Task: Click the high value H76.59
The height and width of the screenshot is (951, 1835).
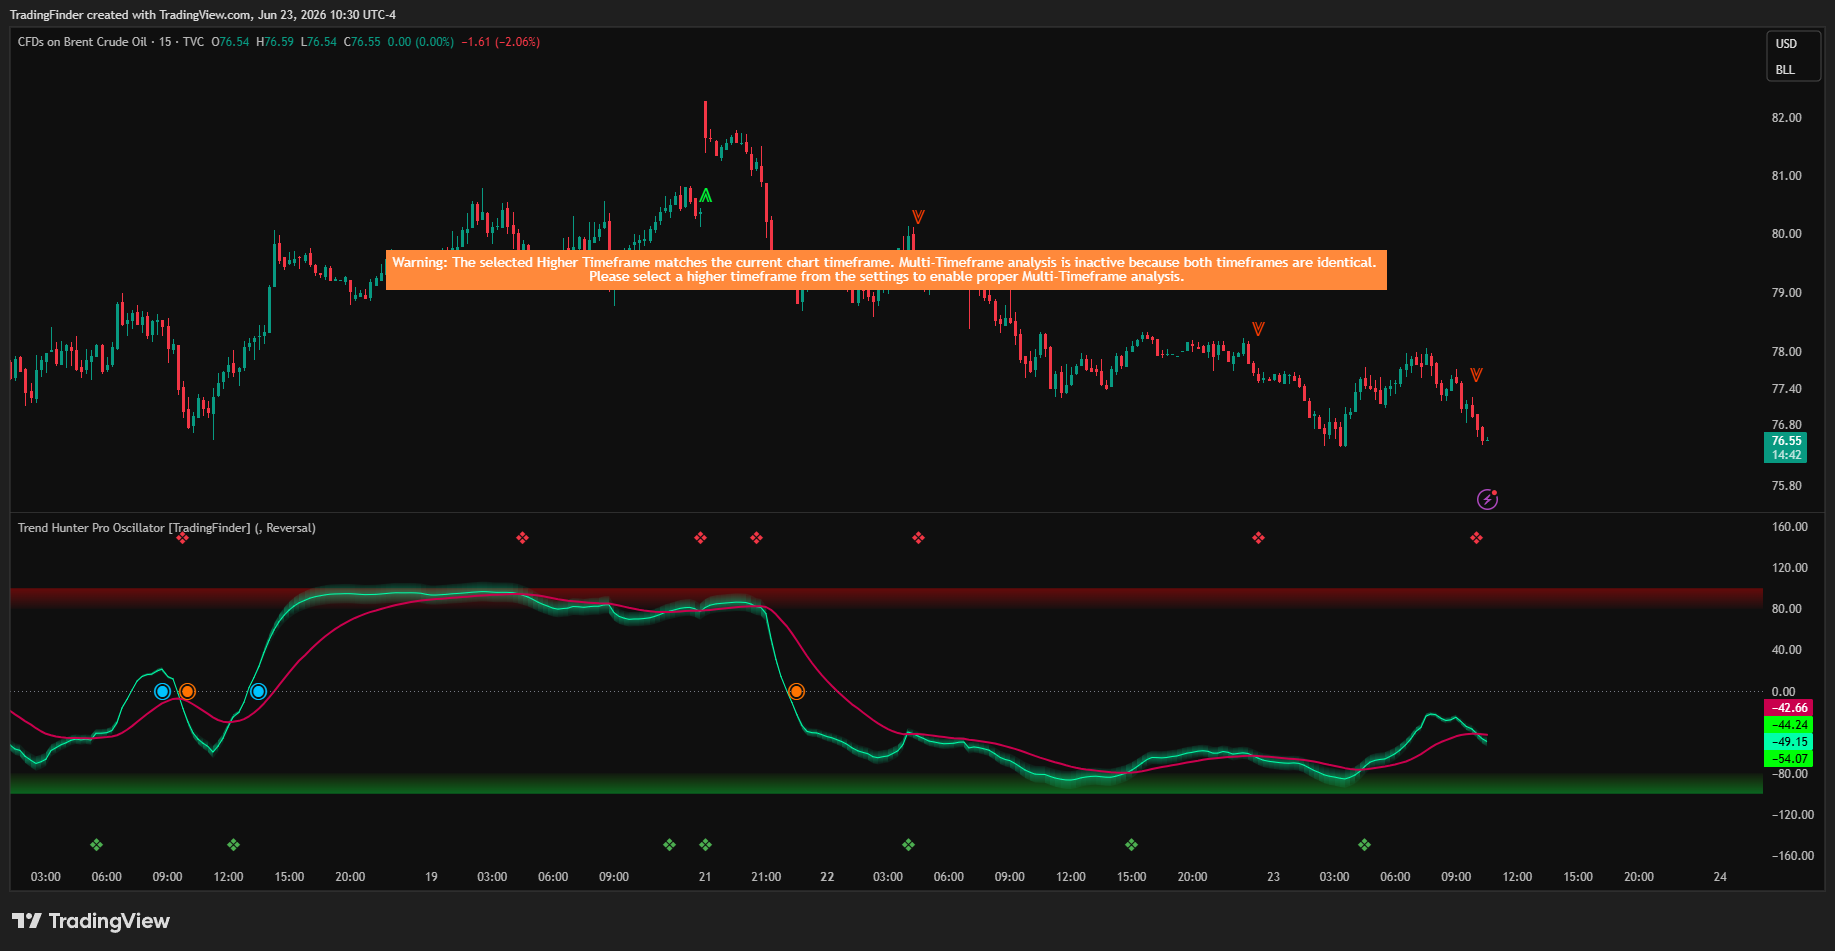Action: pyautogui.click(x=275, y=42)
